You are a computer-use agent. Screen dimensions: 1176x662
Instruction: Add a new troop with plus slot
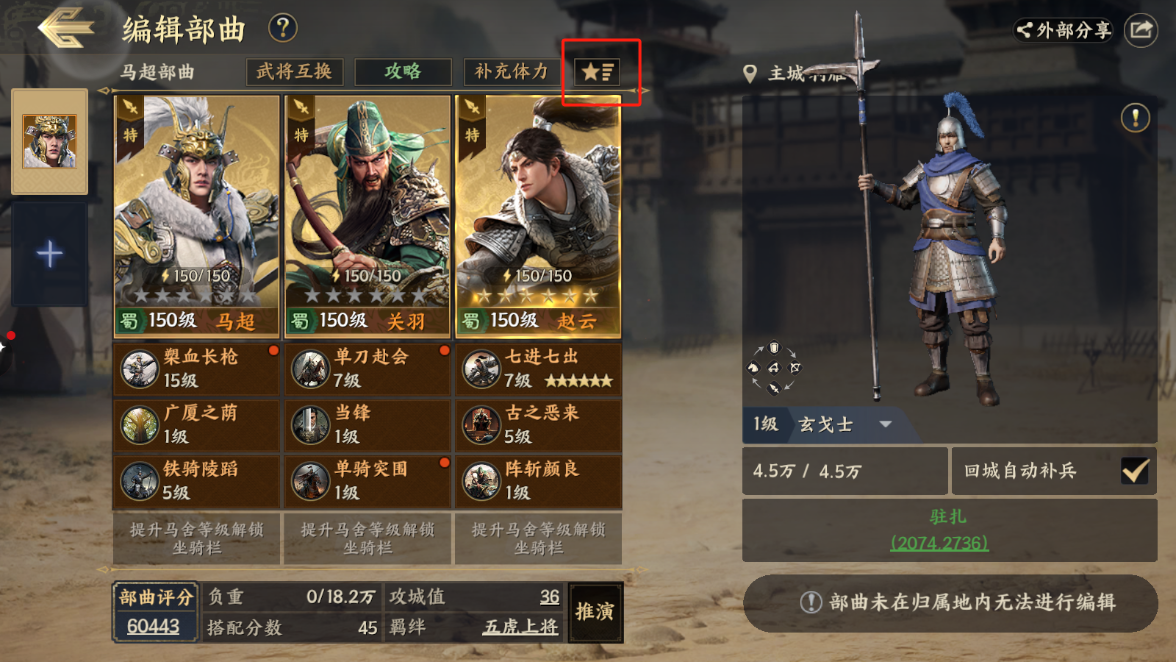tap(50, 254)
